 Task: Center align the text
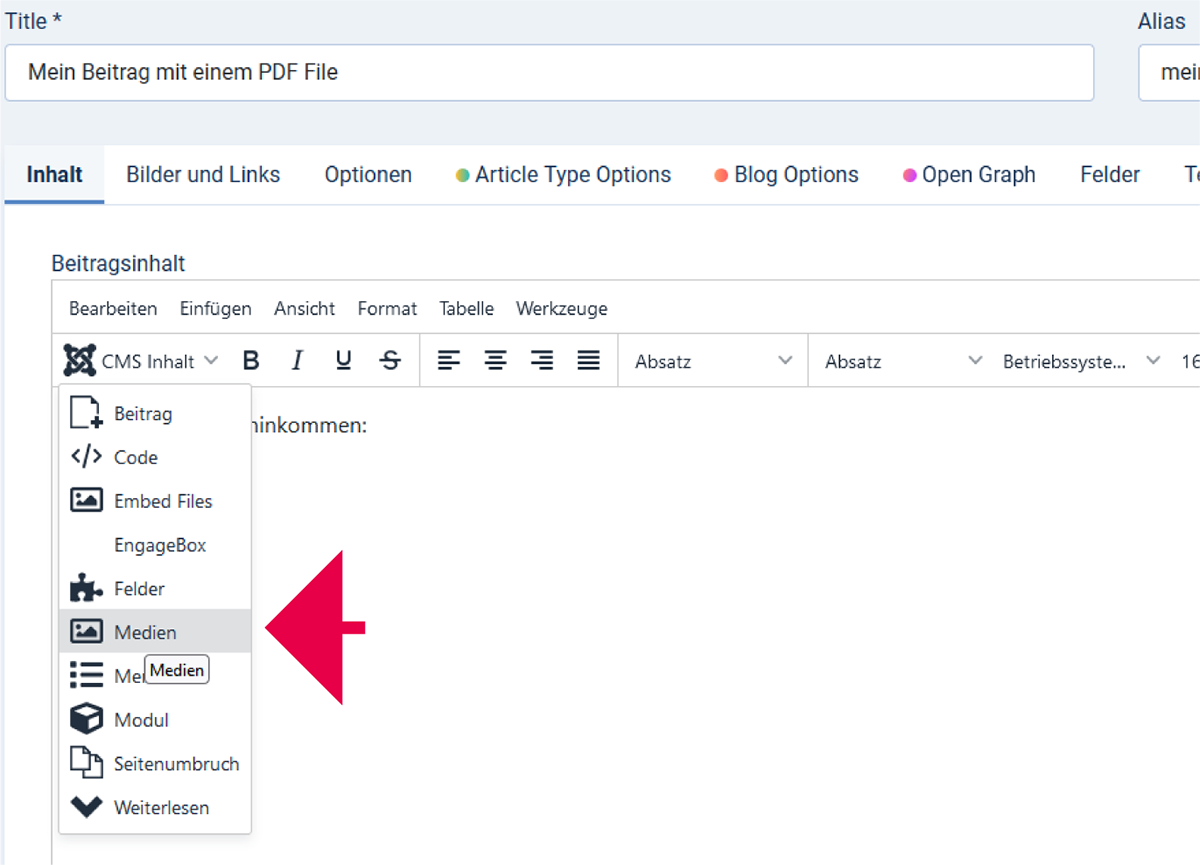[495, 361]
